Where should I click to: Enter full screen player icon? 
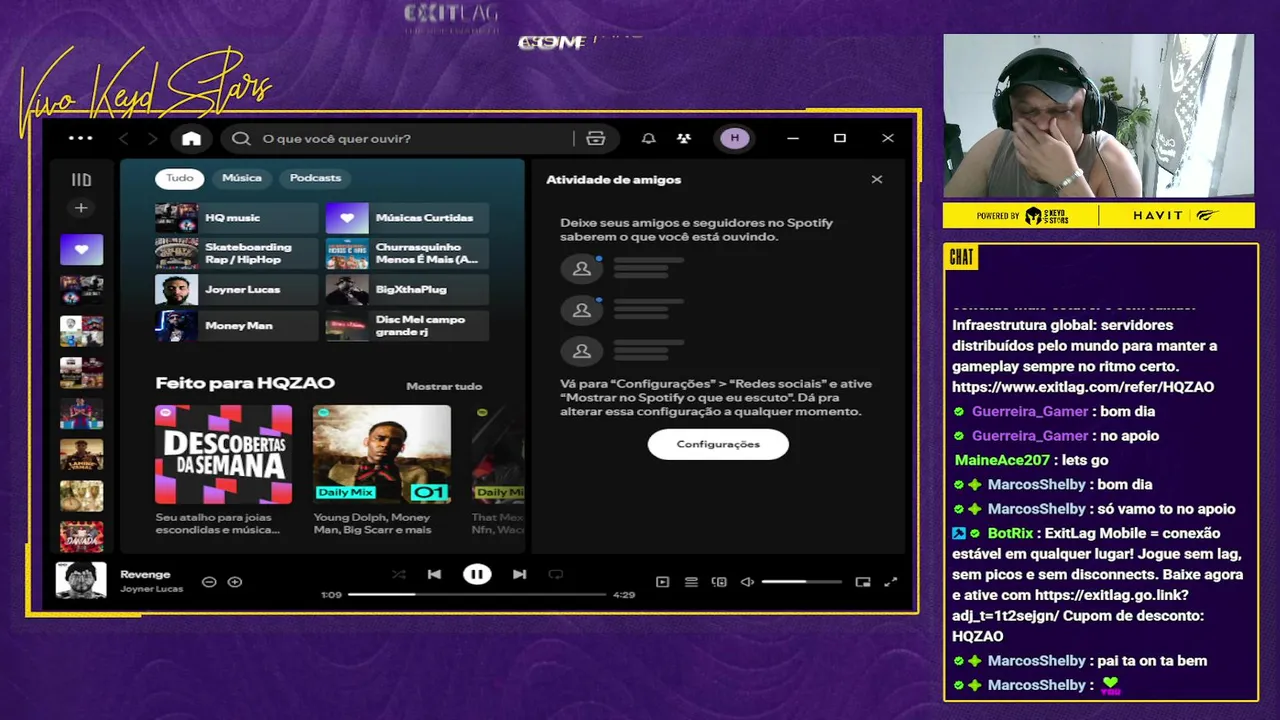coord(891,582)
